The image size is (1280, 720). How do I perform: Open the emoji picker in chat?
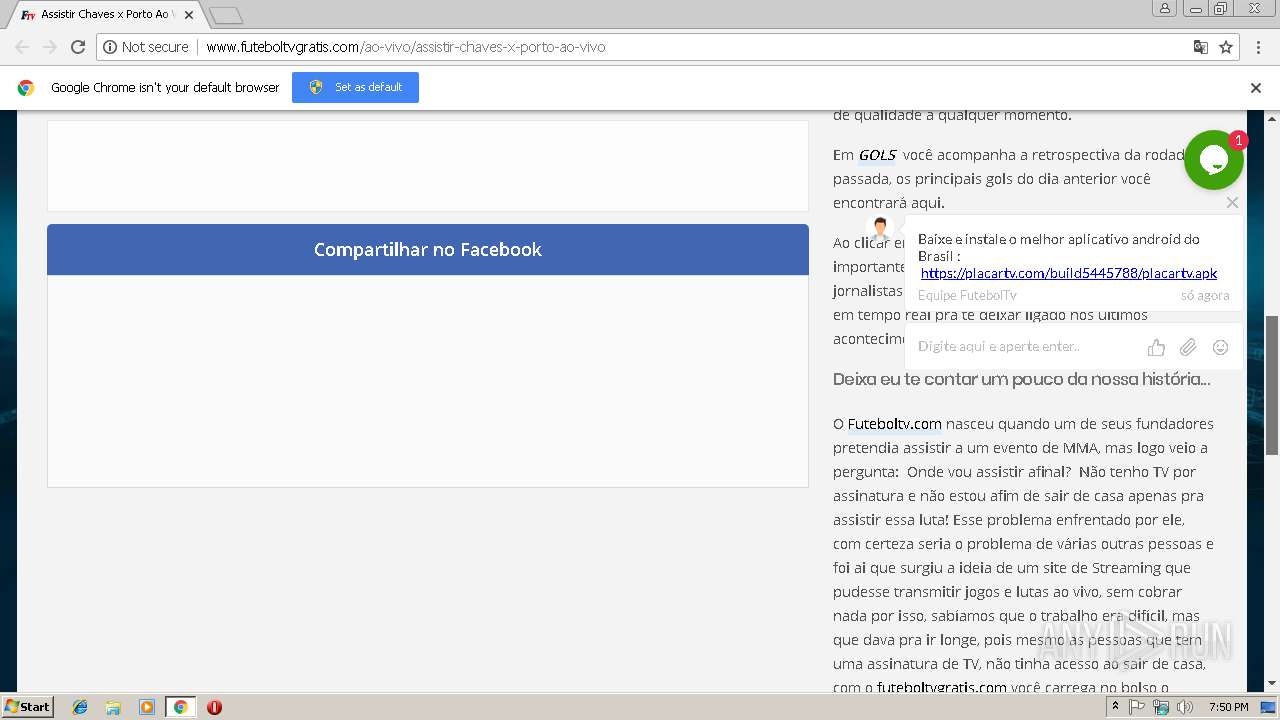tap(1220, 347)
